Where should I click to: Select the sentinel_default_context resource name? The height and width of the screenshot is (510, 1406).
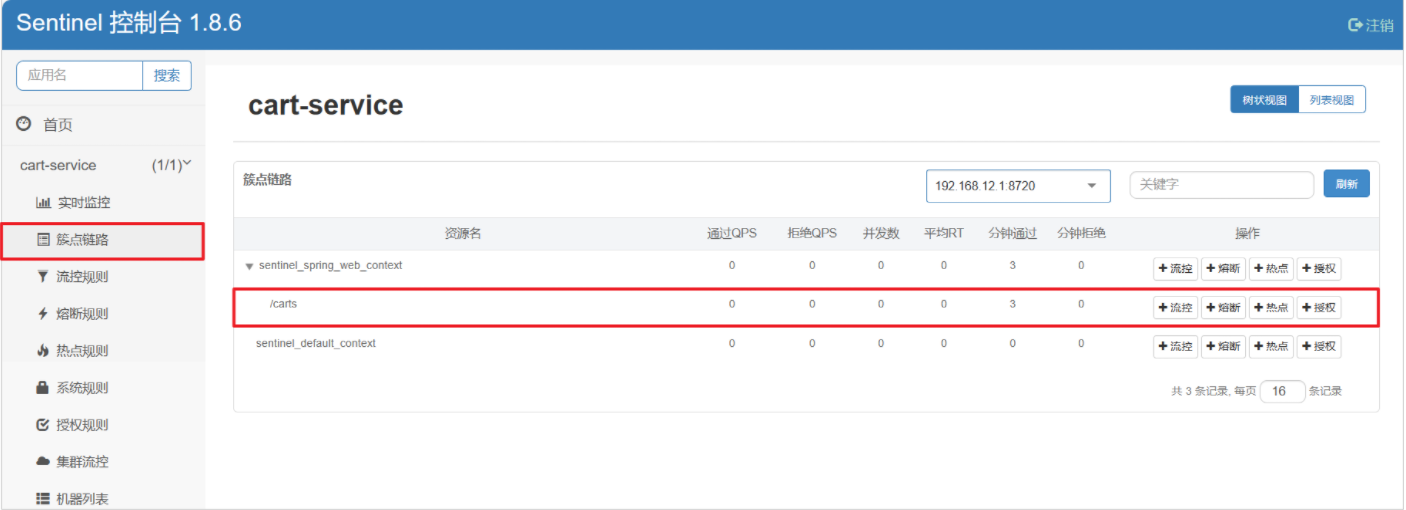316,343
